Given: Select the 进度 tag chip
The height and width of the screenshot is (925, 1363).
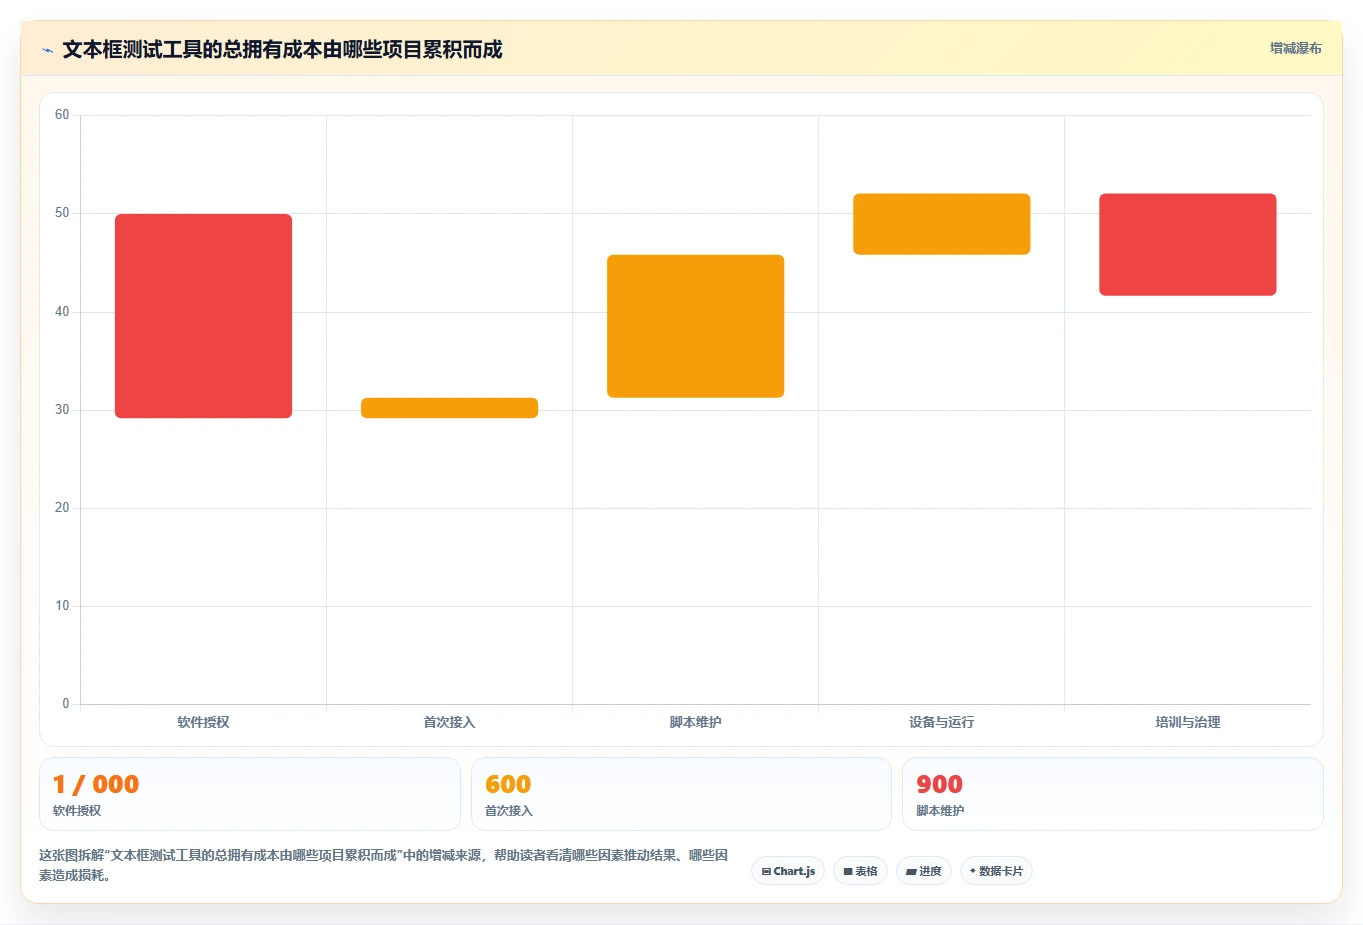Looking at the screenshot, I should (924, 871).
